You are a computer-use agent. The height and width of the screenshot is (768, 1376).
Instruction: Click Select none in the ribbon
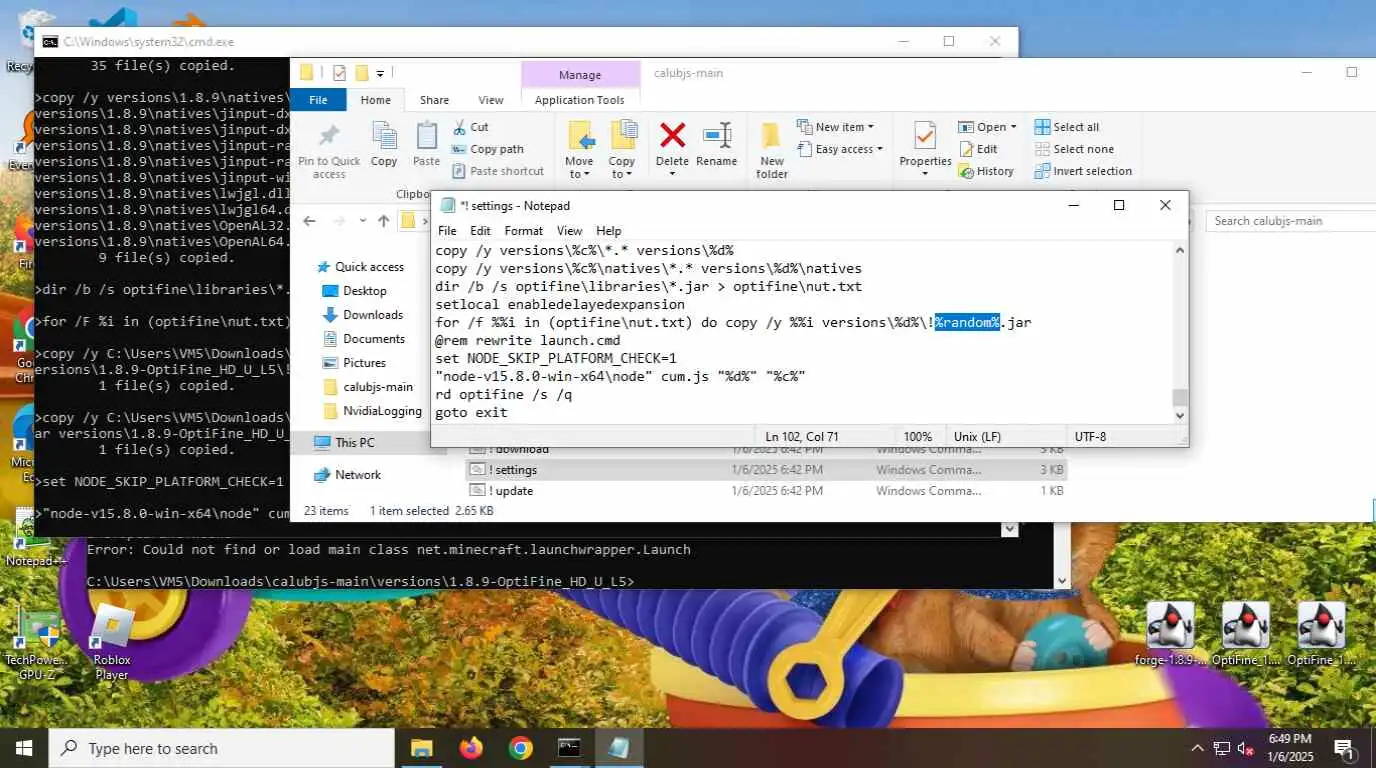point(1074,149)
